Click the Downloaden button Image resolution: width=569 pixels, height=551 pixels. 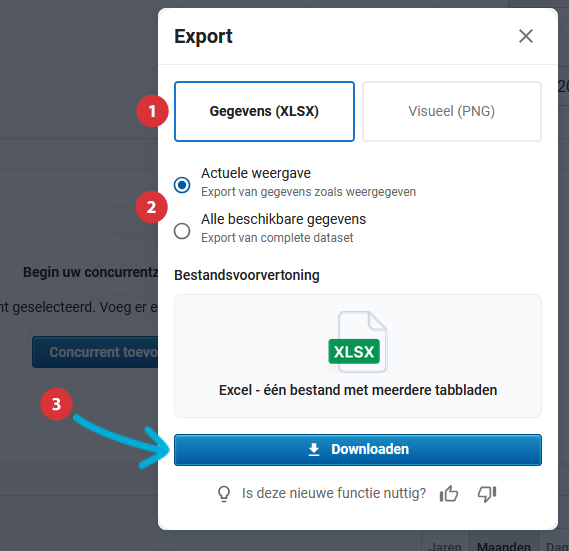(358, 450)
